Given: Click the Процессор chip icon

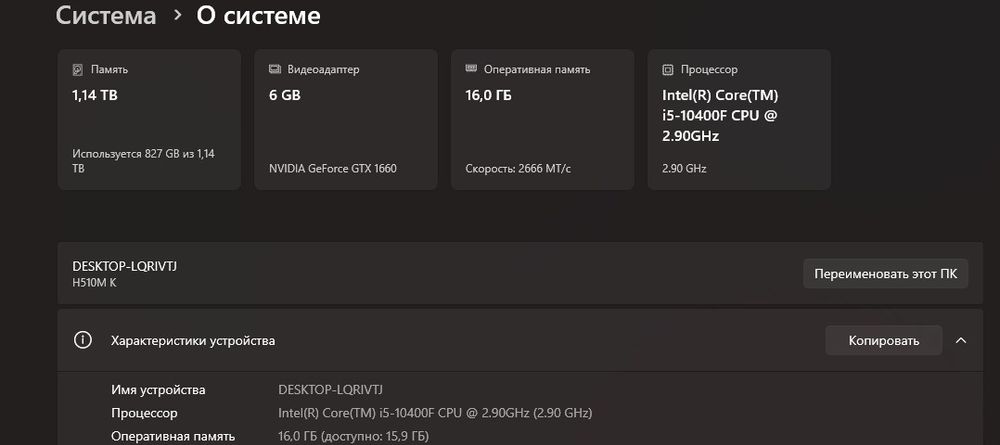Looking at the screenshot, I should click(668, 70).
